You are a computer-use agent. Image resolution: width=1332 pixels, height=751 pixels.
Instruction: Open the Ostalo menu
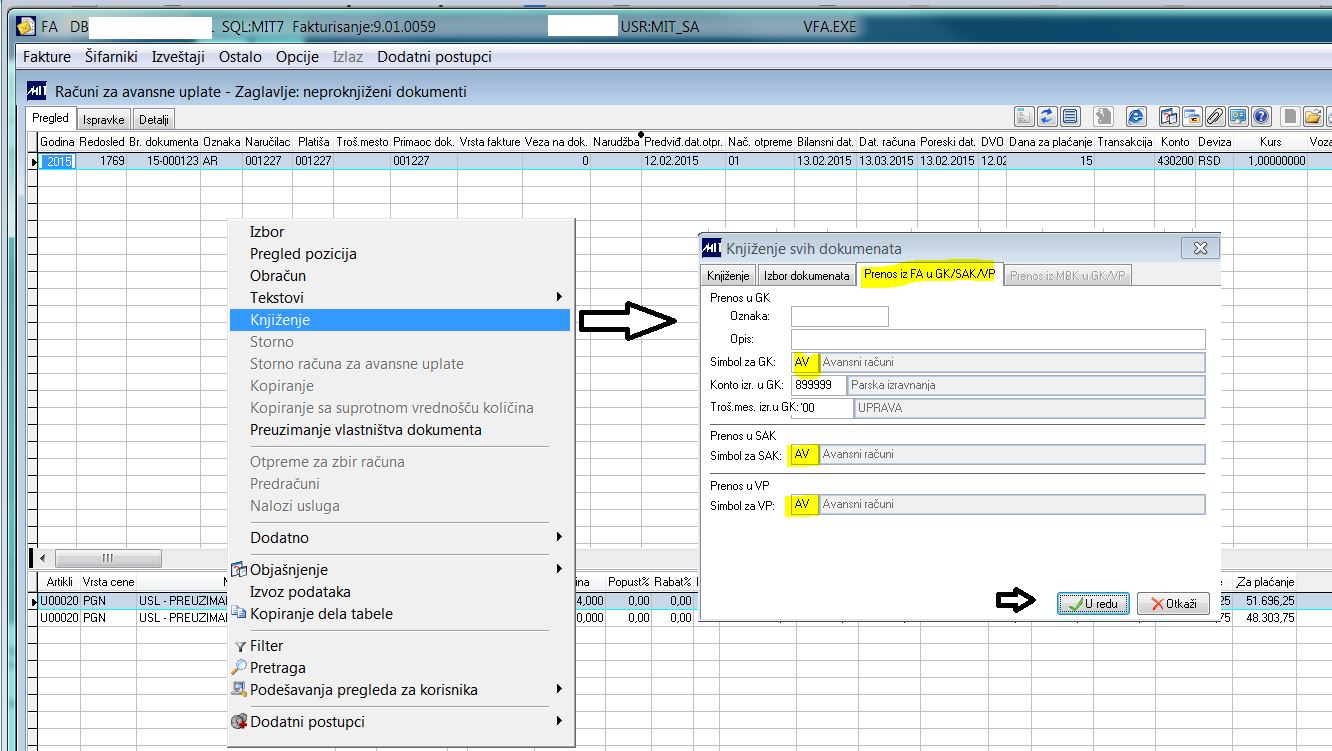click(x=240, y=57)
